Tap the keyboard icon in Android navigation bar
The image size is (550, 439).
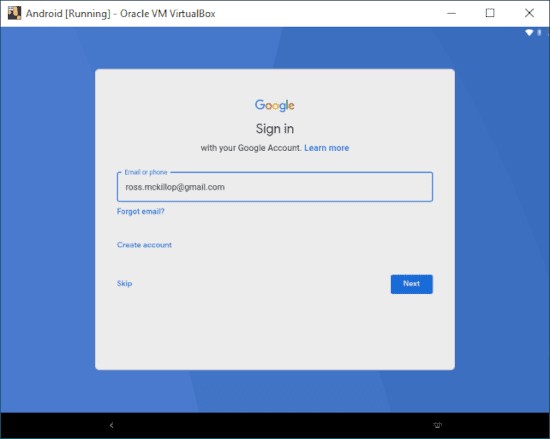click(437, 425)
